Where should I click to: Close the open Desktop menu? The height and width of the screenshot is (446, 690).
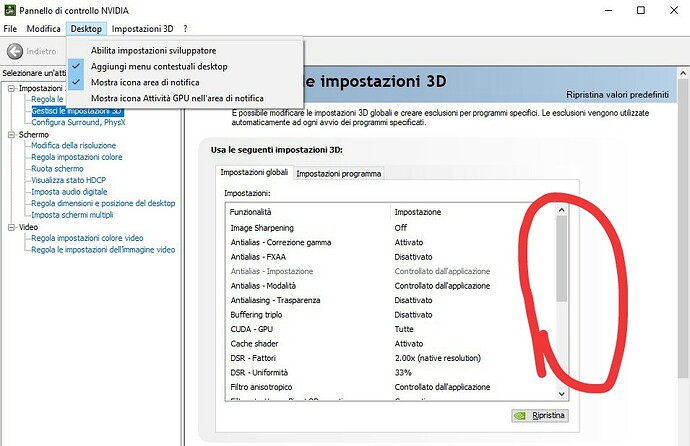pyautogui.click(x=86, y=29)
